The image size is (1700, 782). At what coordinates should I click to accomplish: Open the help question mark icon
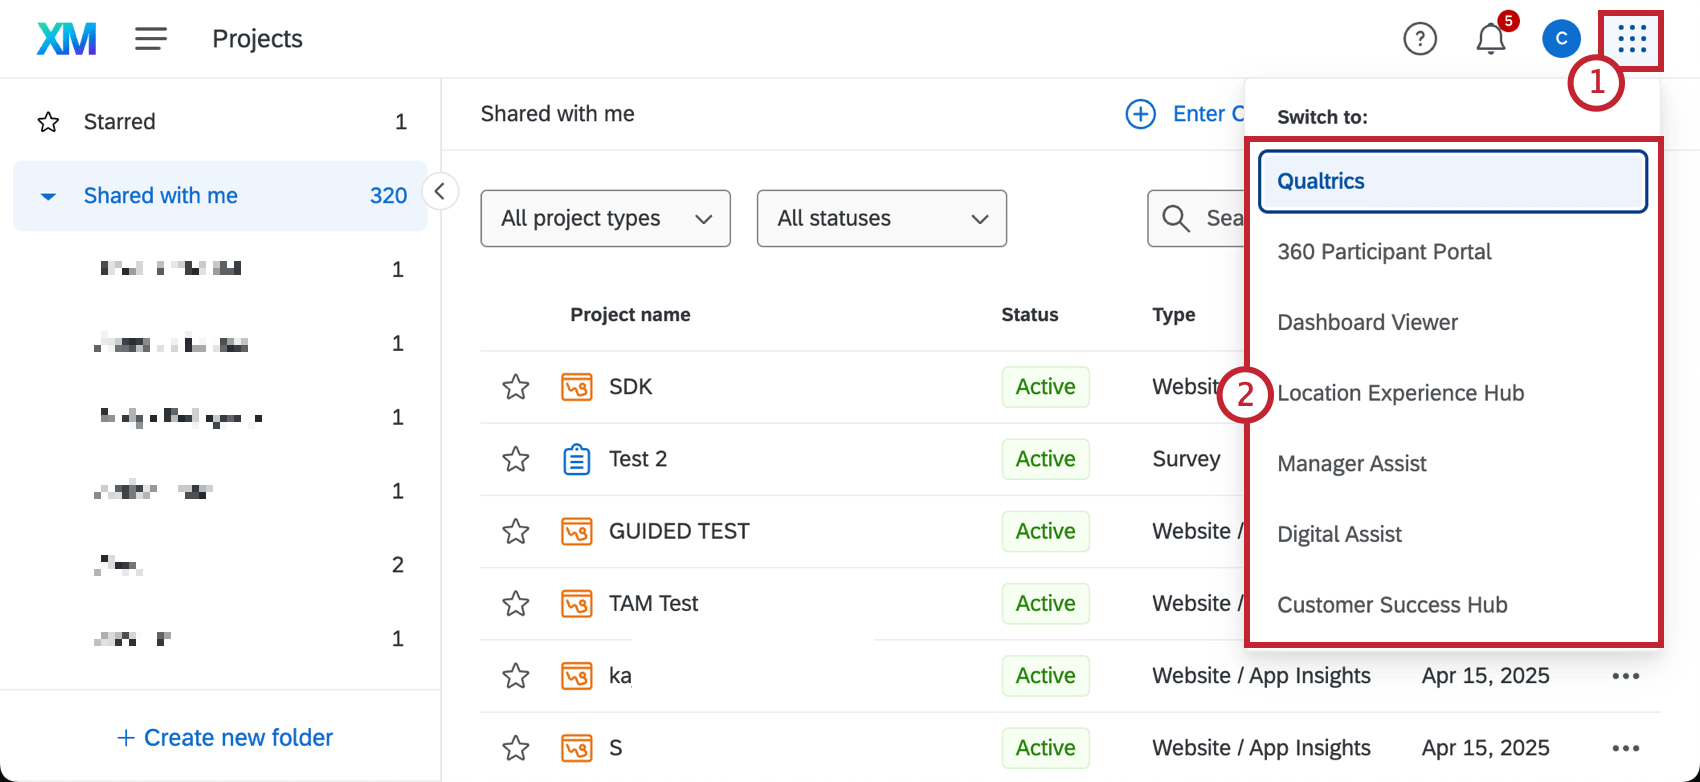point(1420,39)
